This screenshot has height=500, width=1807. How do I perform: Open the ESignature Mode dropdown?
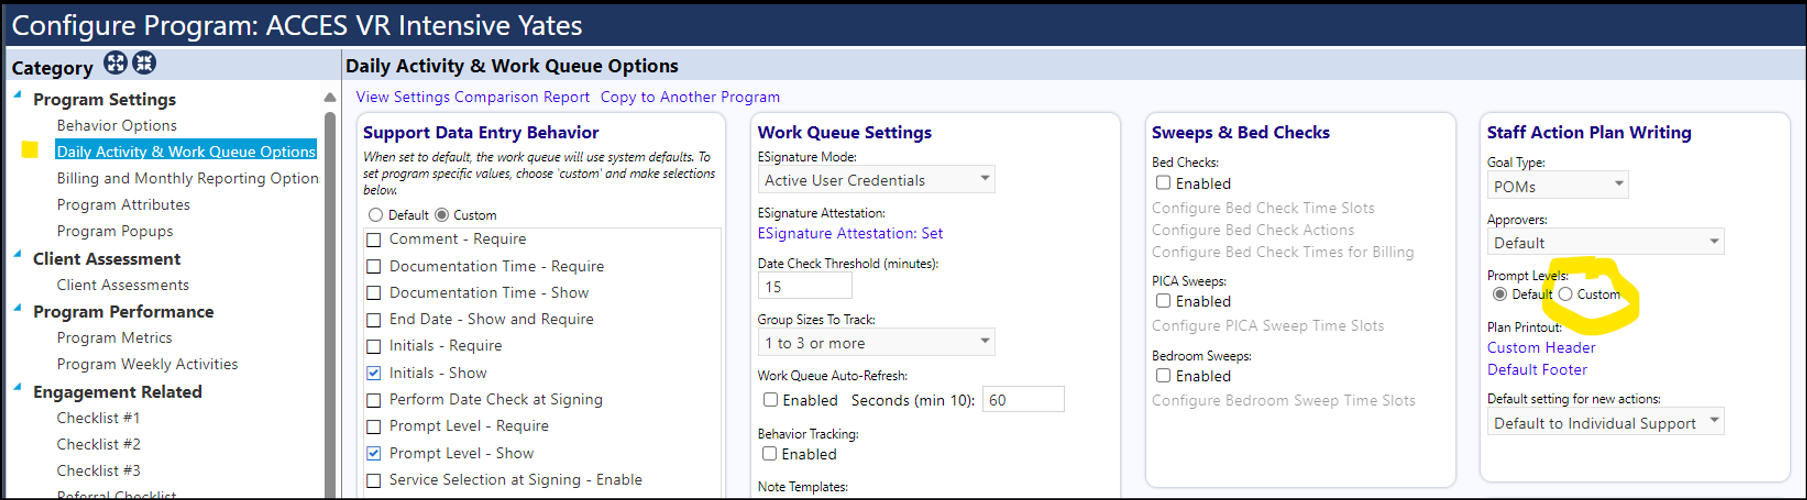point(876,179)
